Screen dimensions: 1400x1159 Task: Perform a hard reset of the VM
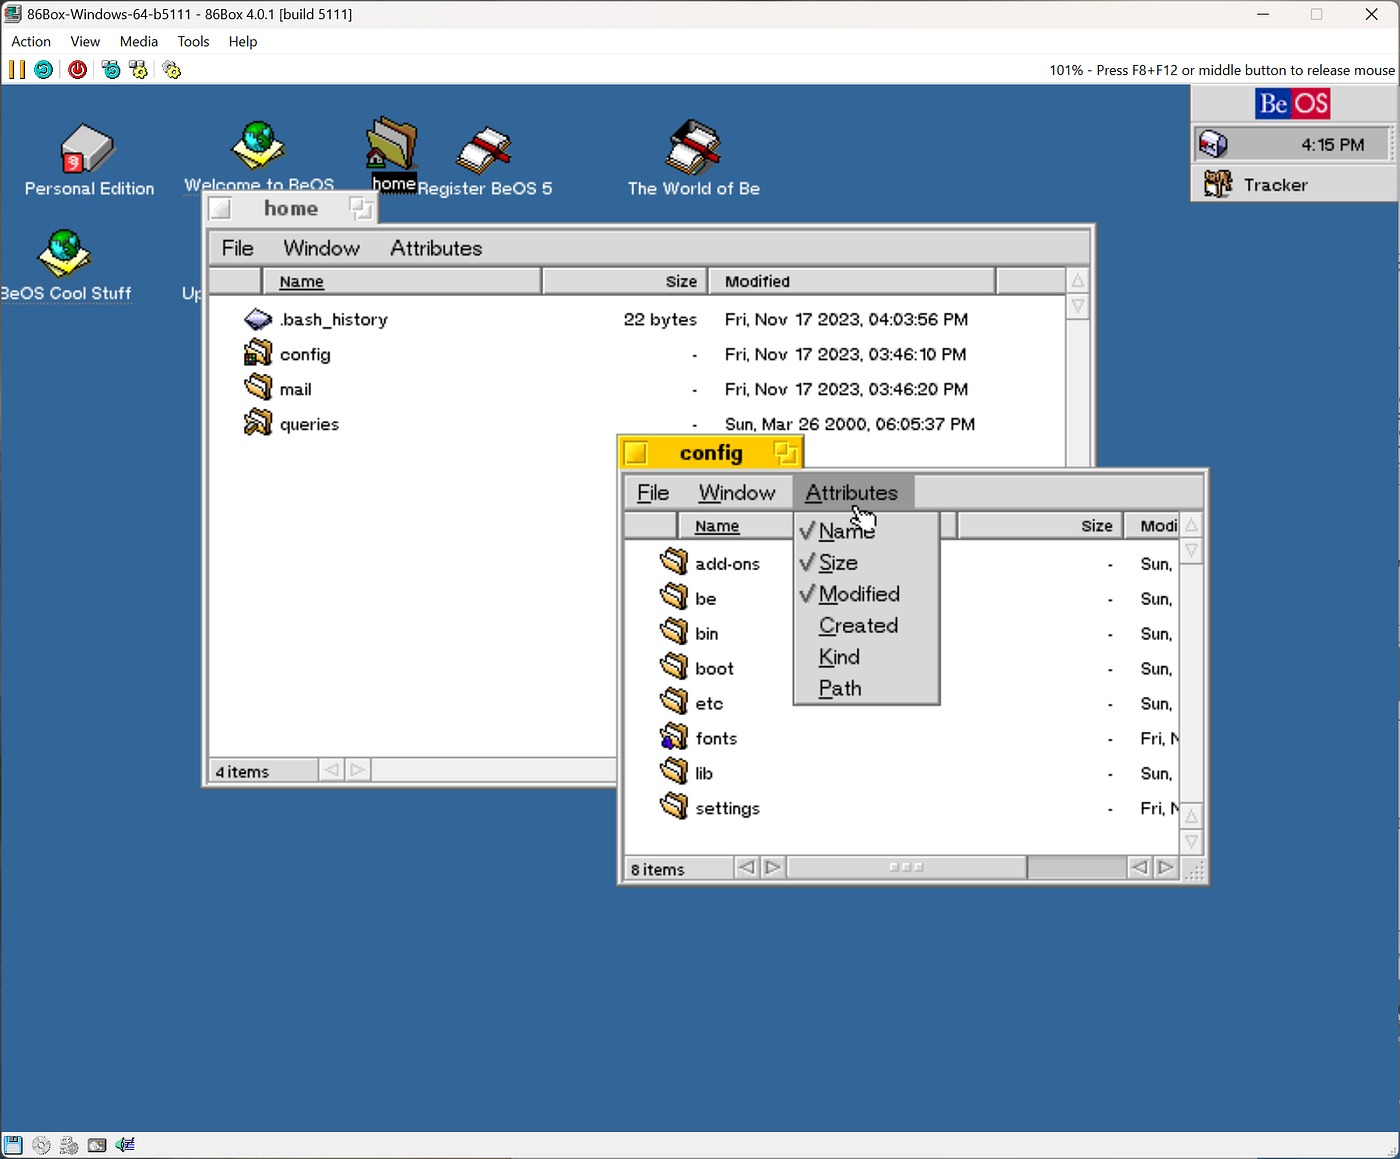(43, 69)
